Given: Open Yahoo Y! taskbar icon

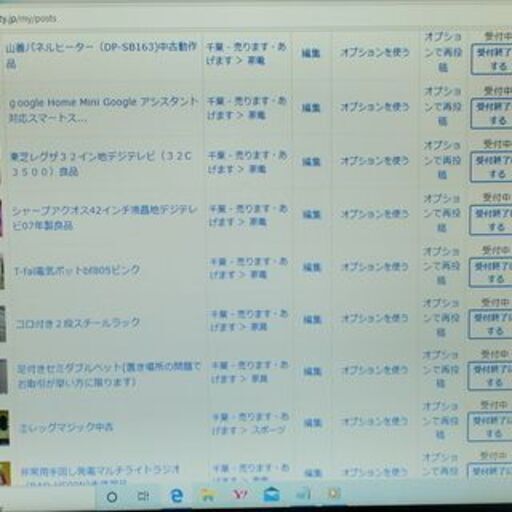Looking at the screenshot, I should (x=240, y=495).
